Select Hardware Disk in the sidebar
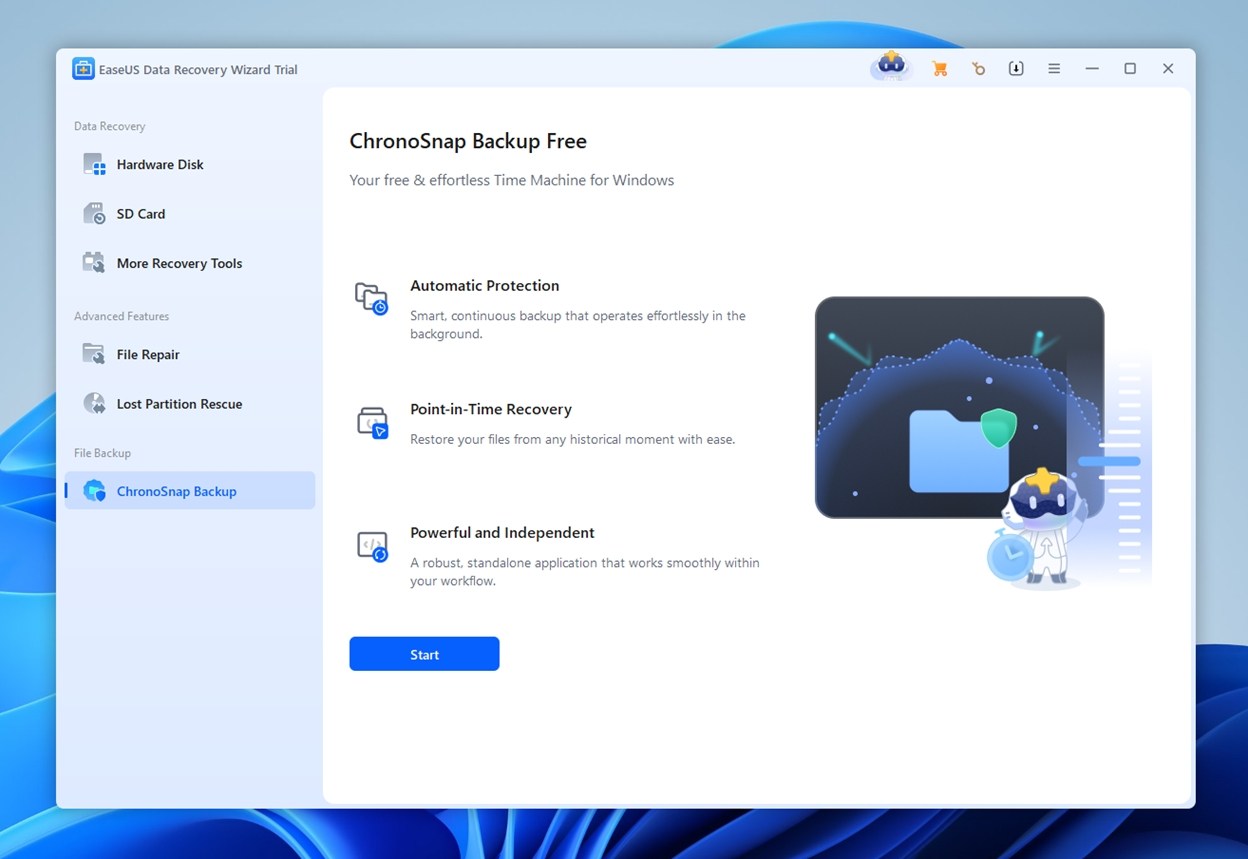The width and height of the screenshot is (1248, 859). (190, 165)
